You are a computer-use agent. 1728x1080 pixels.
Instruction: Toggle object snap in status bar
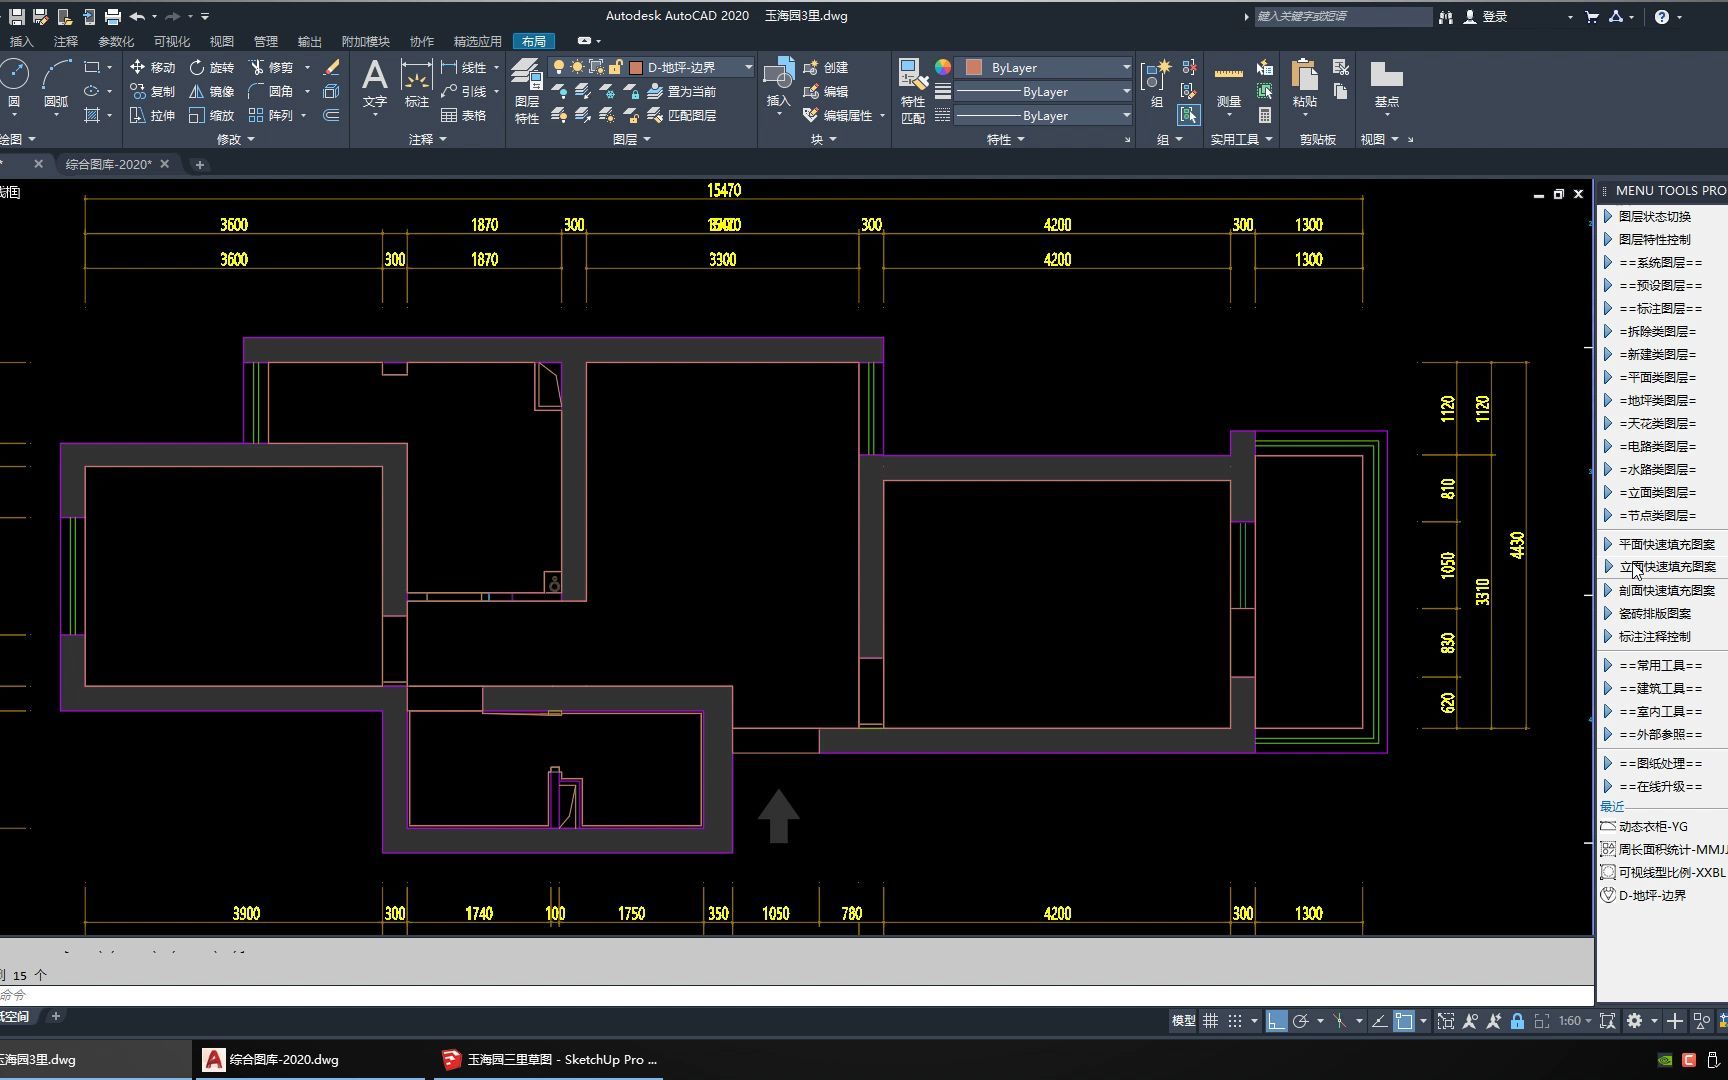click(1404, 1021)
